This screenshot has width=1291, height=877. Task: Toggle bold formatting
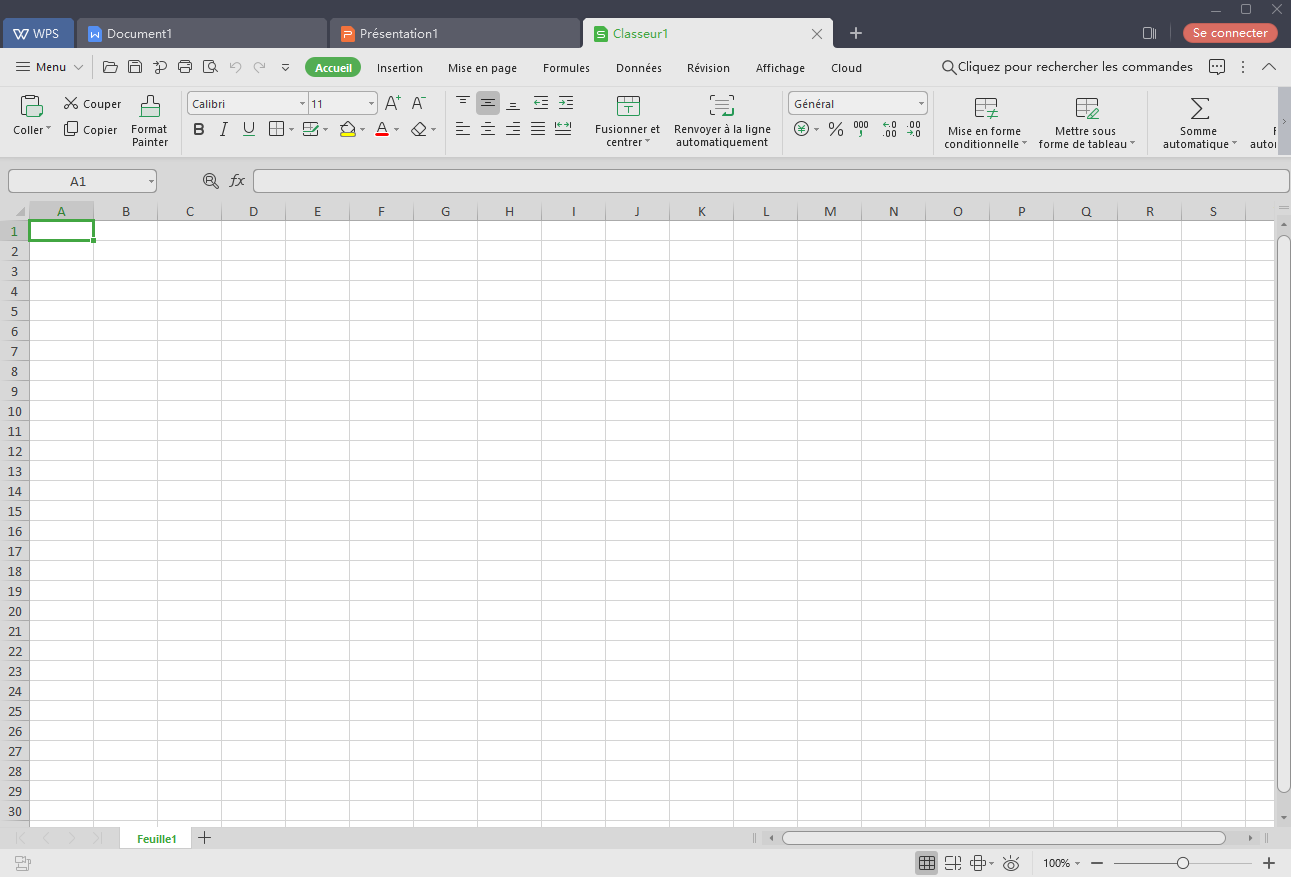click(198, 129)
